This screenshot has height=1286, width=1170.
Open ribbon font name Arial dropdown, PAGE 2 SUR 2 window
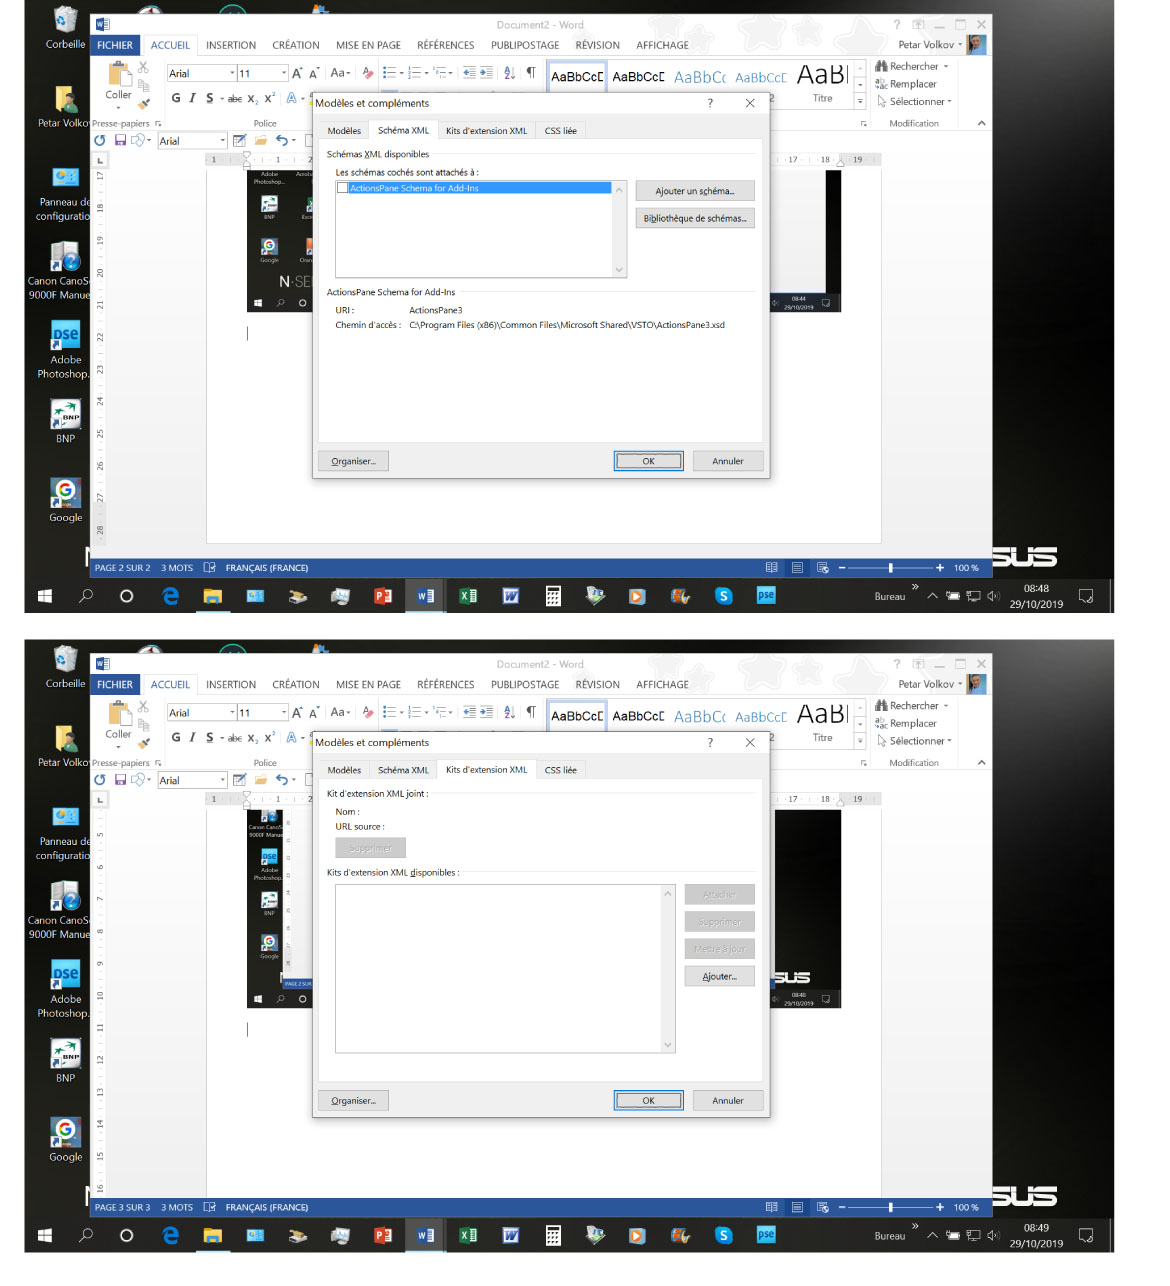point(232,73)
